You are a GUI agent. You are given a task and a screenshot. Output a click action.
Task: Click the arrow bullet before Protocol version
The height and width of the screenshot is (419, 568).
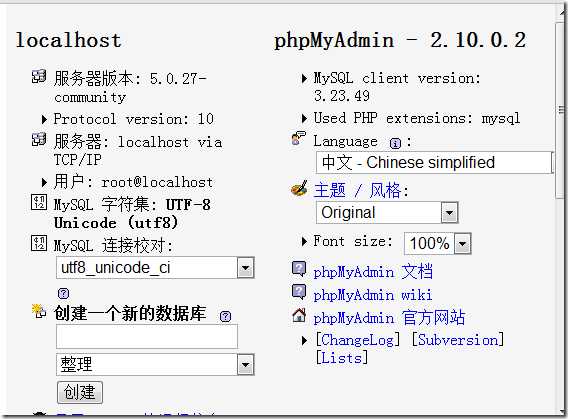(44, 119)
